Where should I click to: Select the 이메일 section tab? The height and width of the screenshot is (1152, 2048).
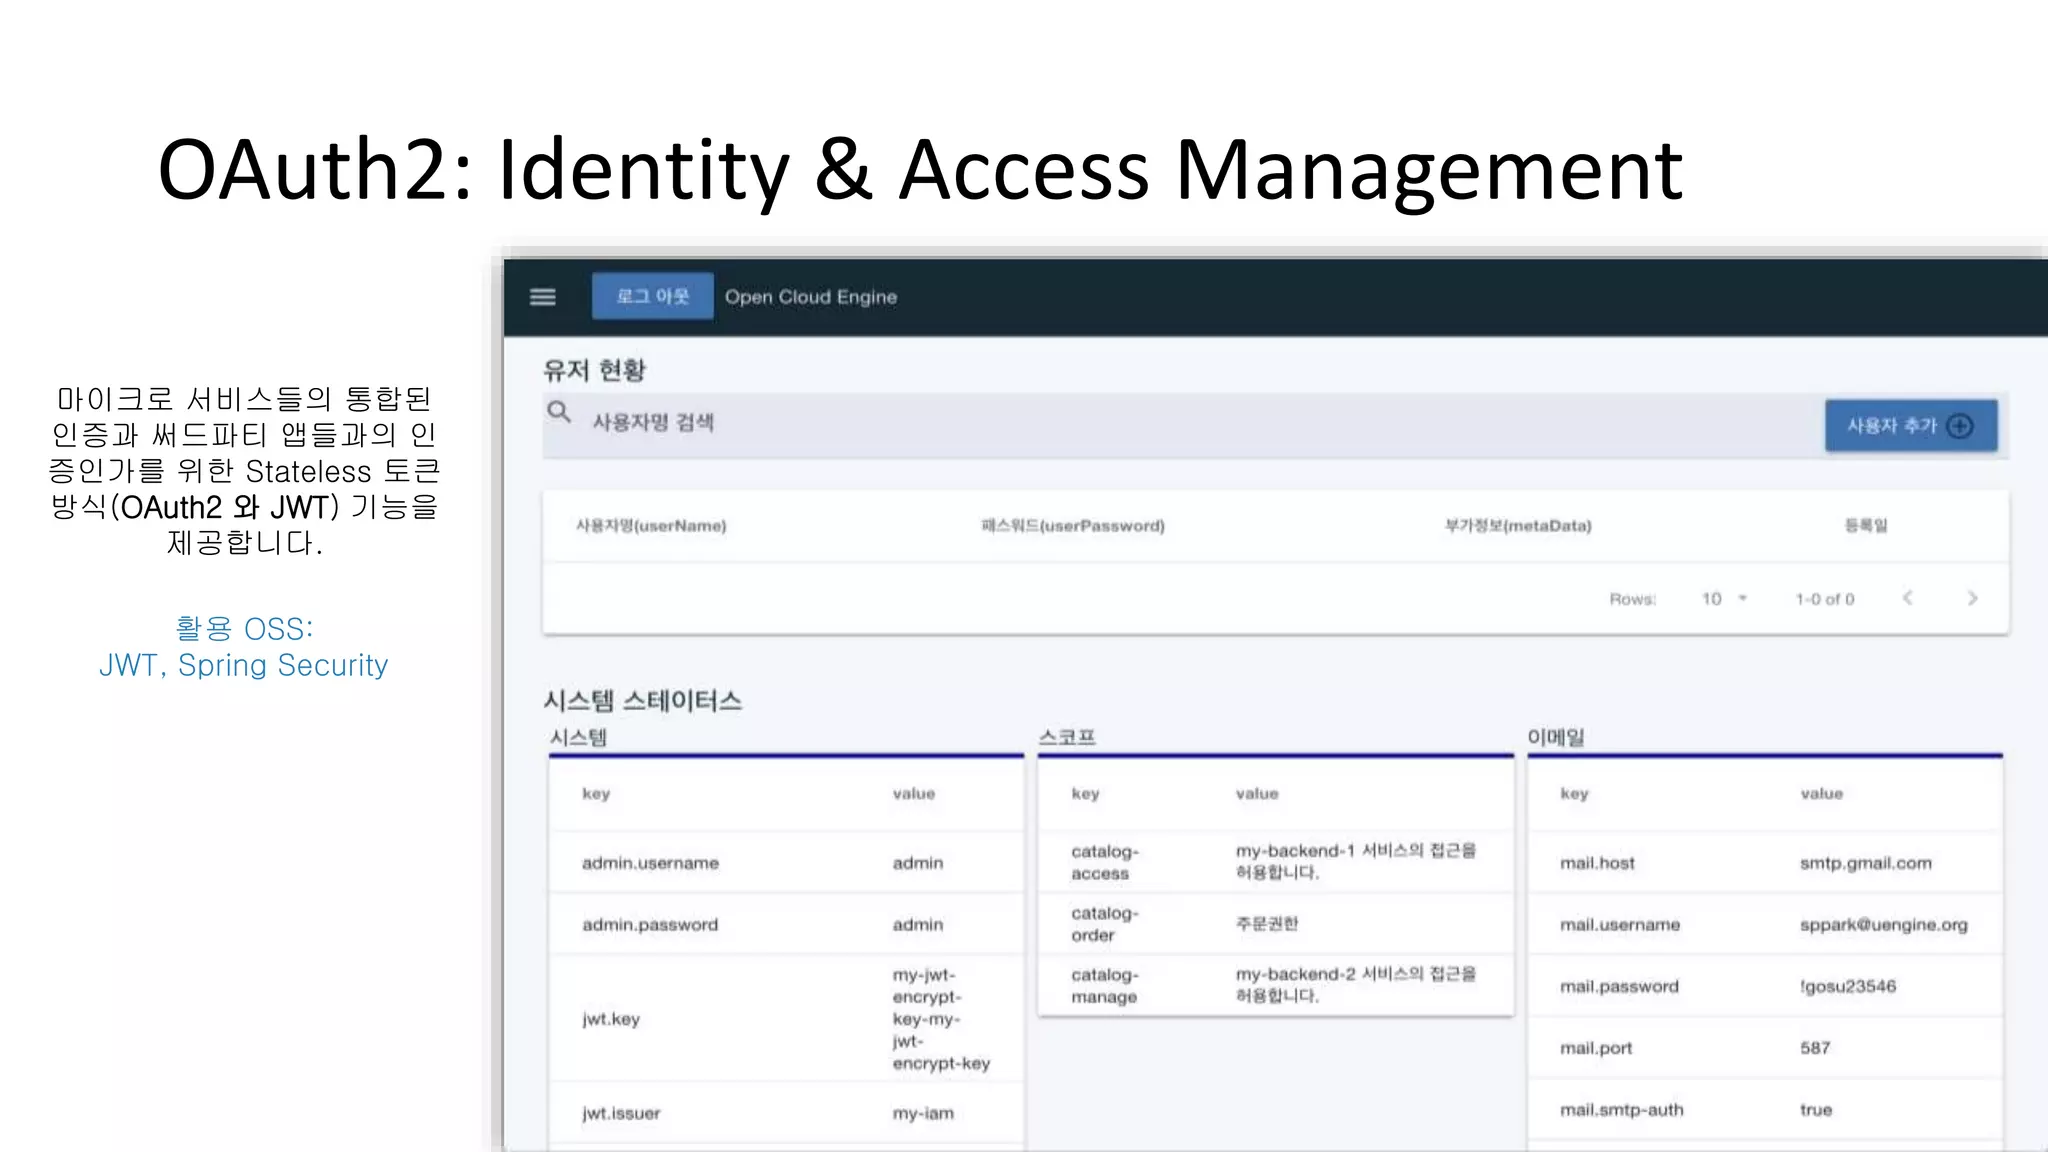[1555, 738]
